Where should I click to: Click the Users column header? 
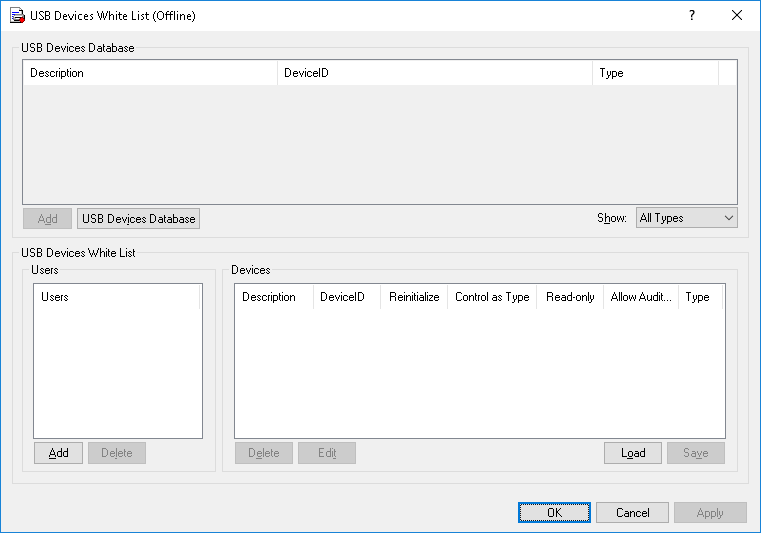[117, 297]
